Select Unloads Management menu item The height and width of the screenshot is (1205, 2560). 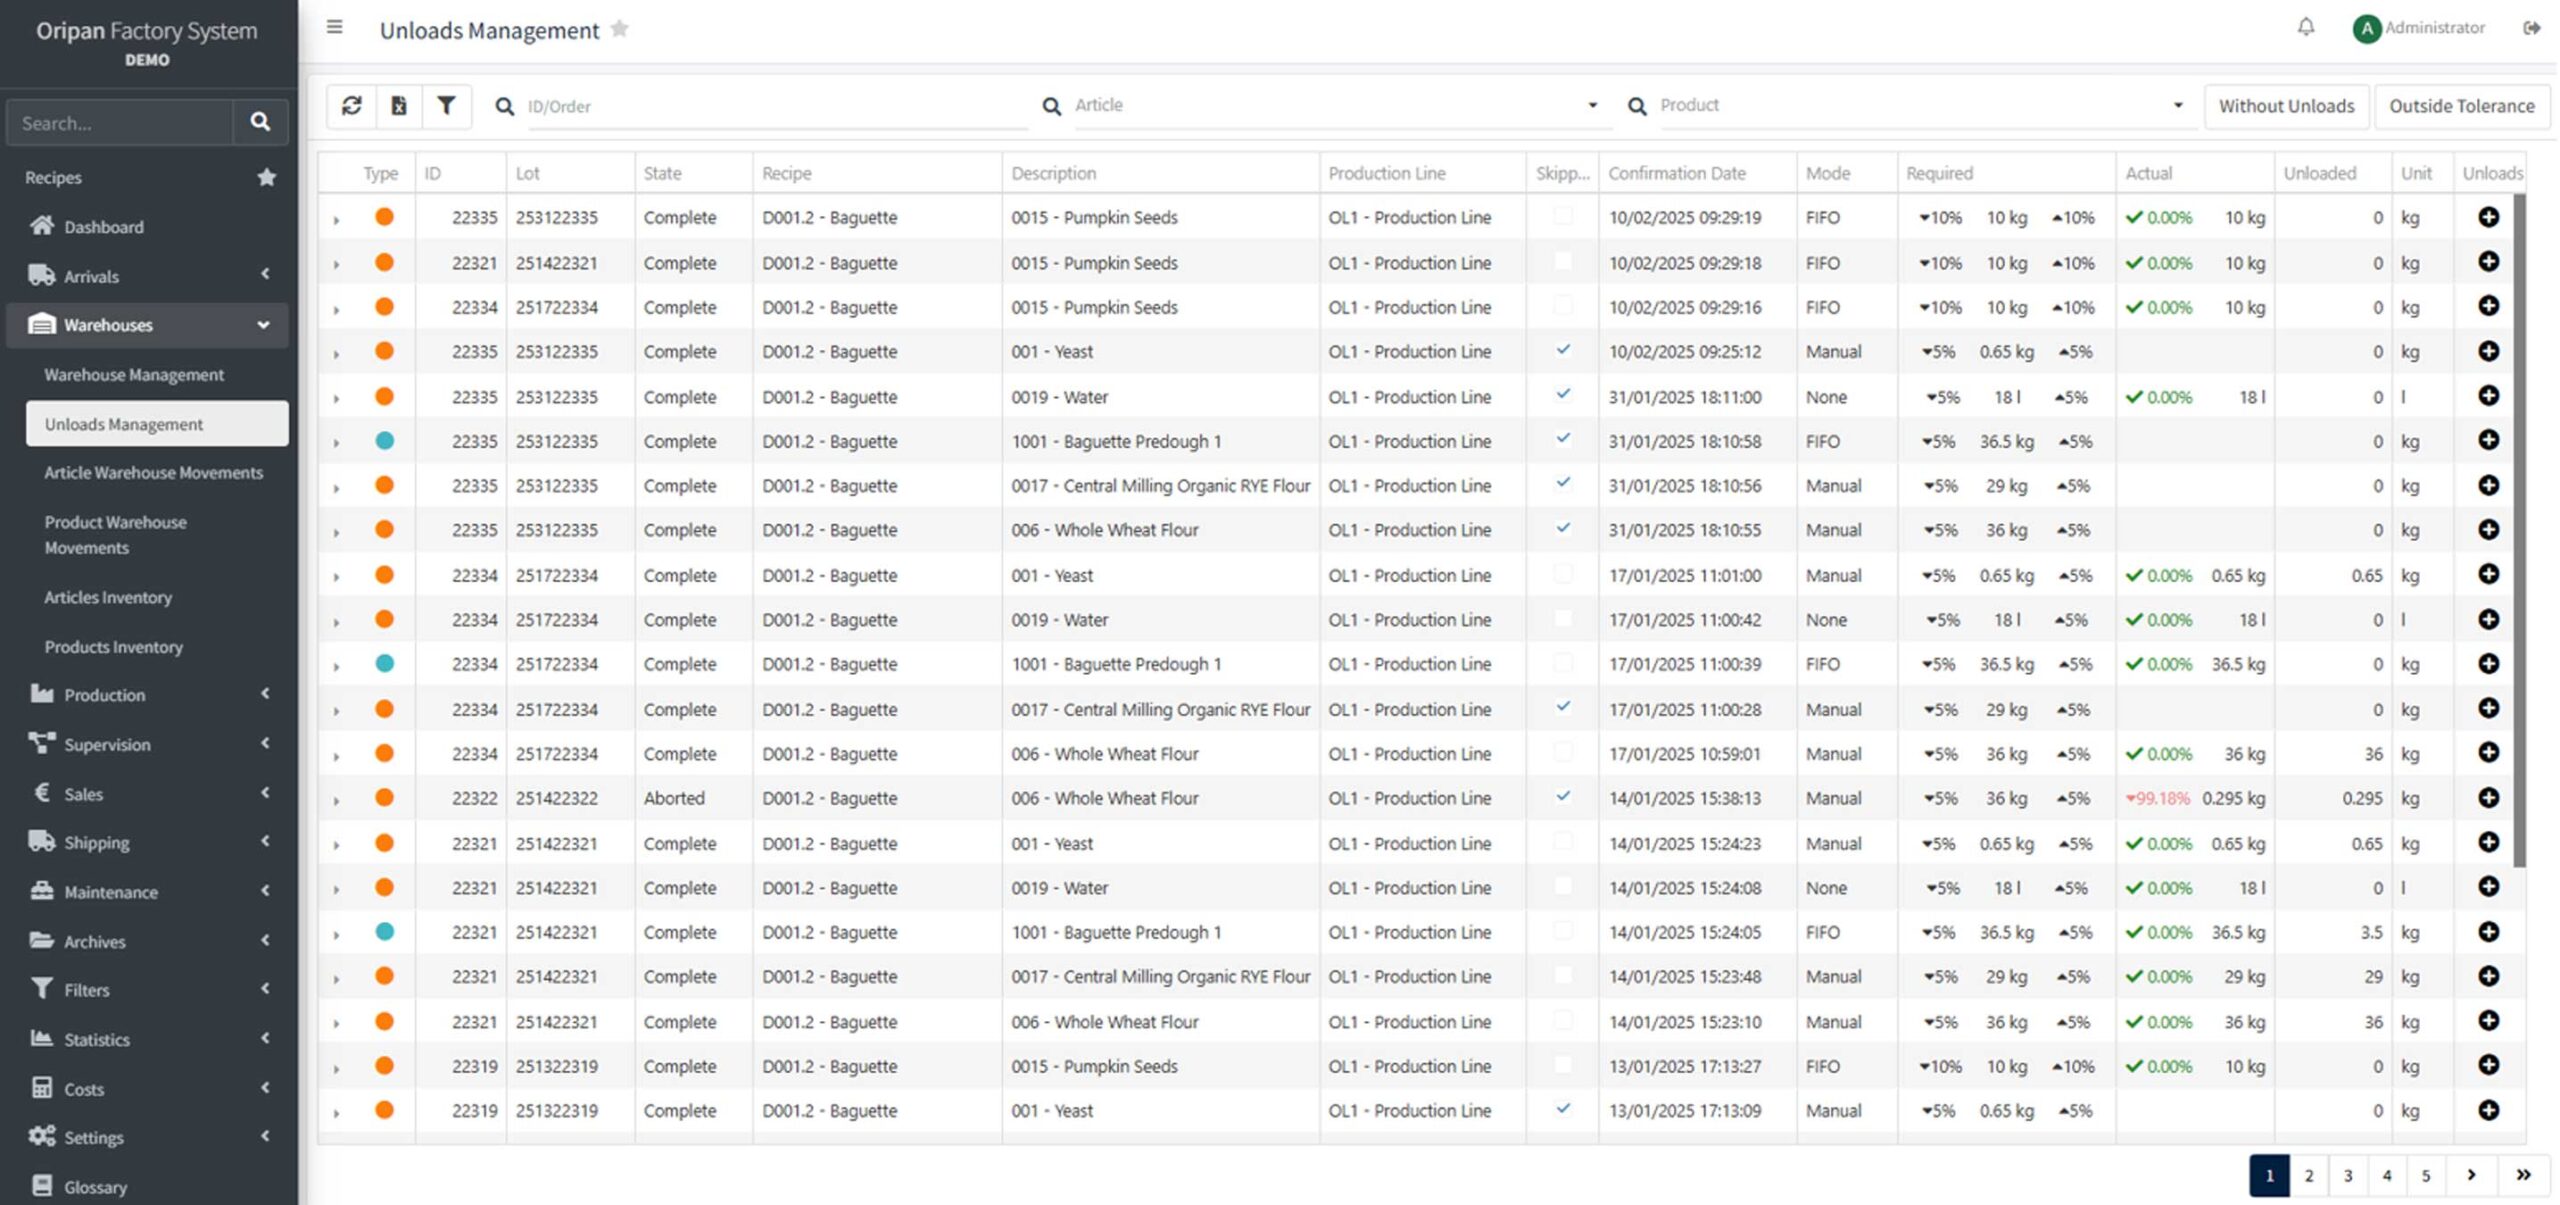pyautogui.click(x=157, y=424)
